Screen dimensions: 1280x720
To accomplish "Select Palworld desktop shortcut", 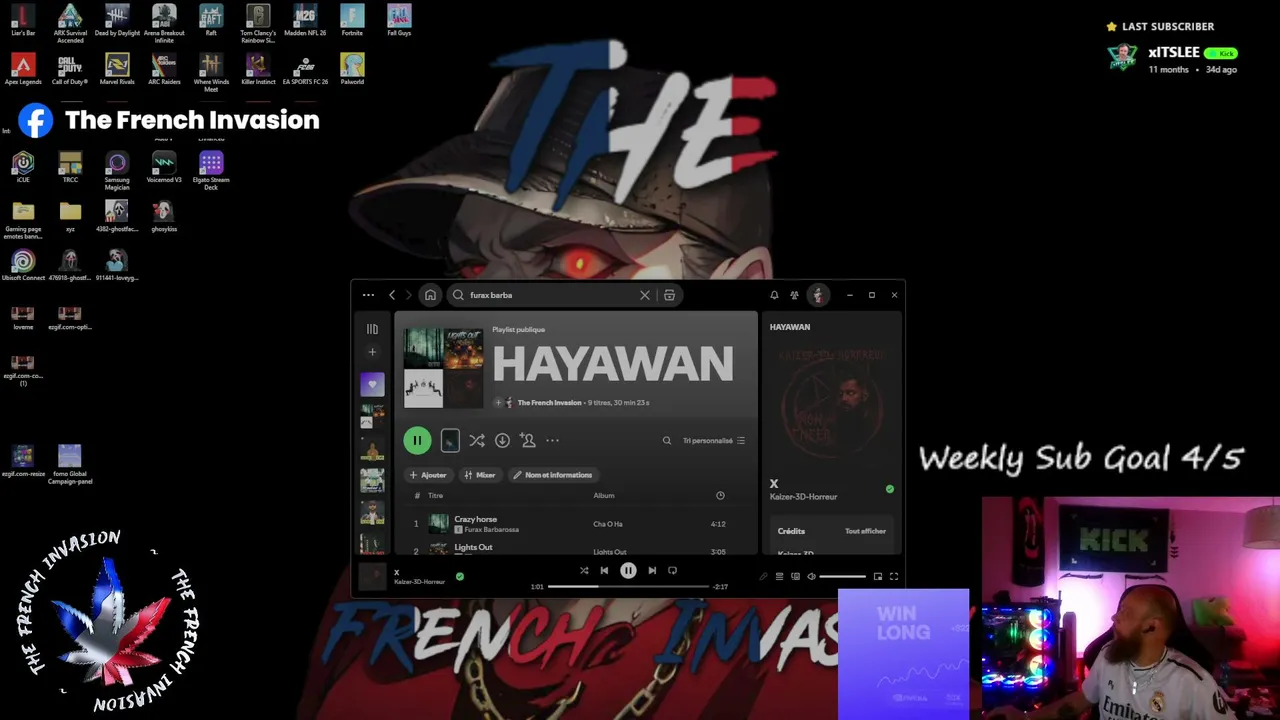I will [x=352, y=69].
